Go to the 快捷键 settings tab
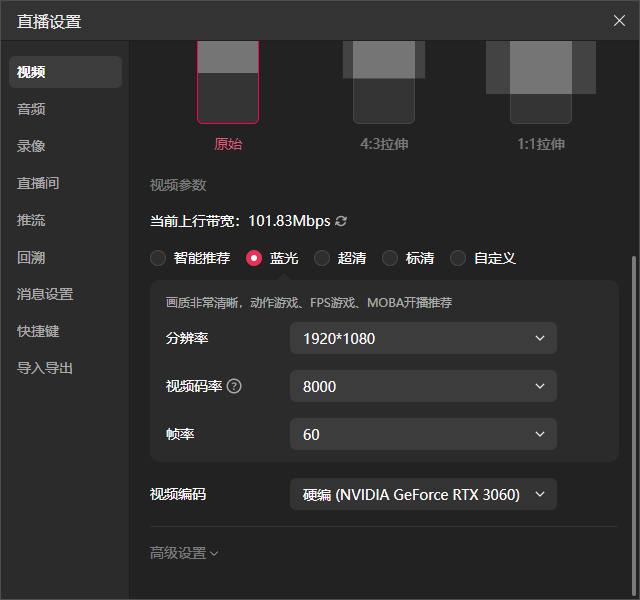The height and width of the screenshot is (600, 640). coord(38,331)
